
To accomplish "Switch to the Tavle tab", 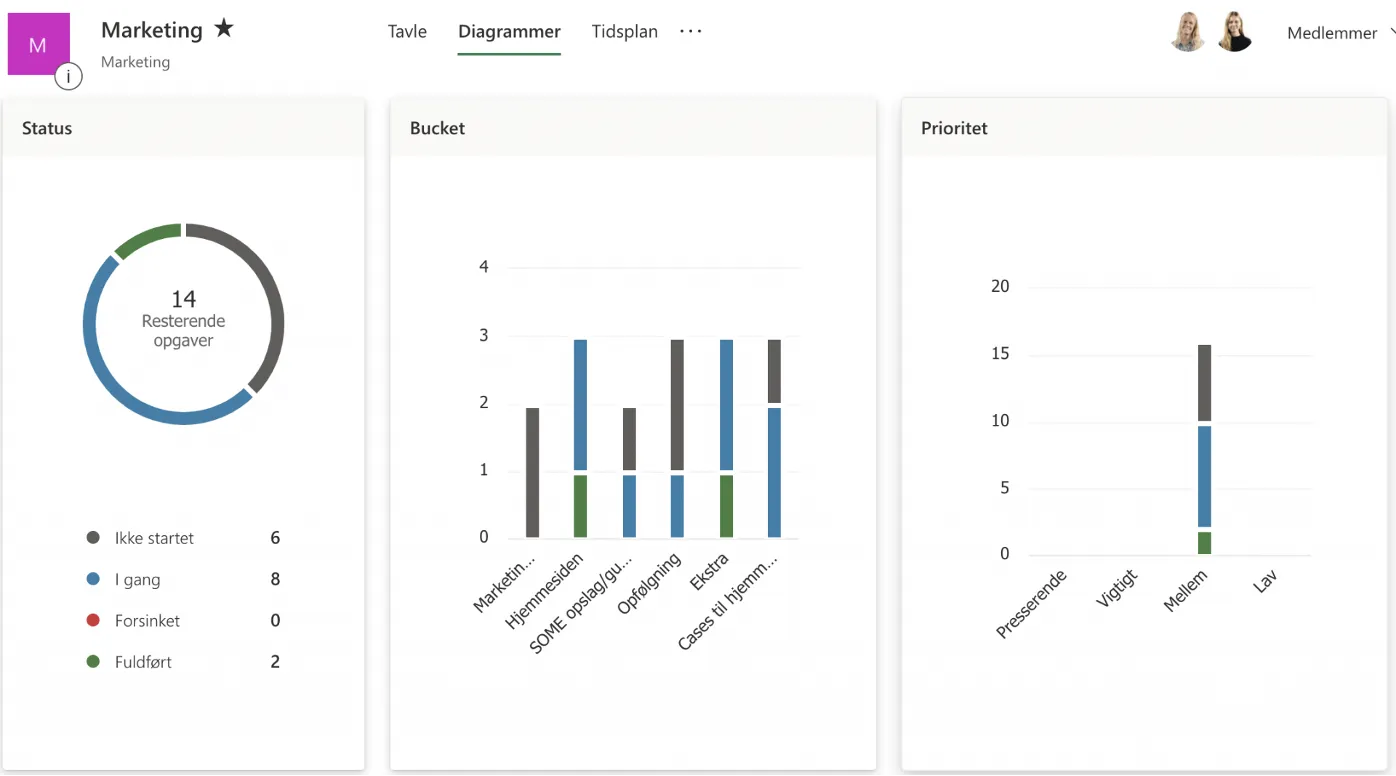I will tap(407, 31).
